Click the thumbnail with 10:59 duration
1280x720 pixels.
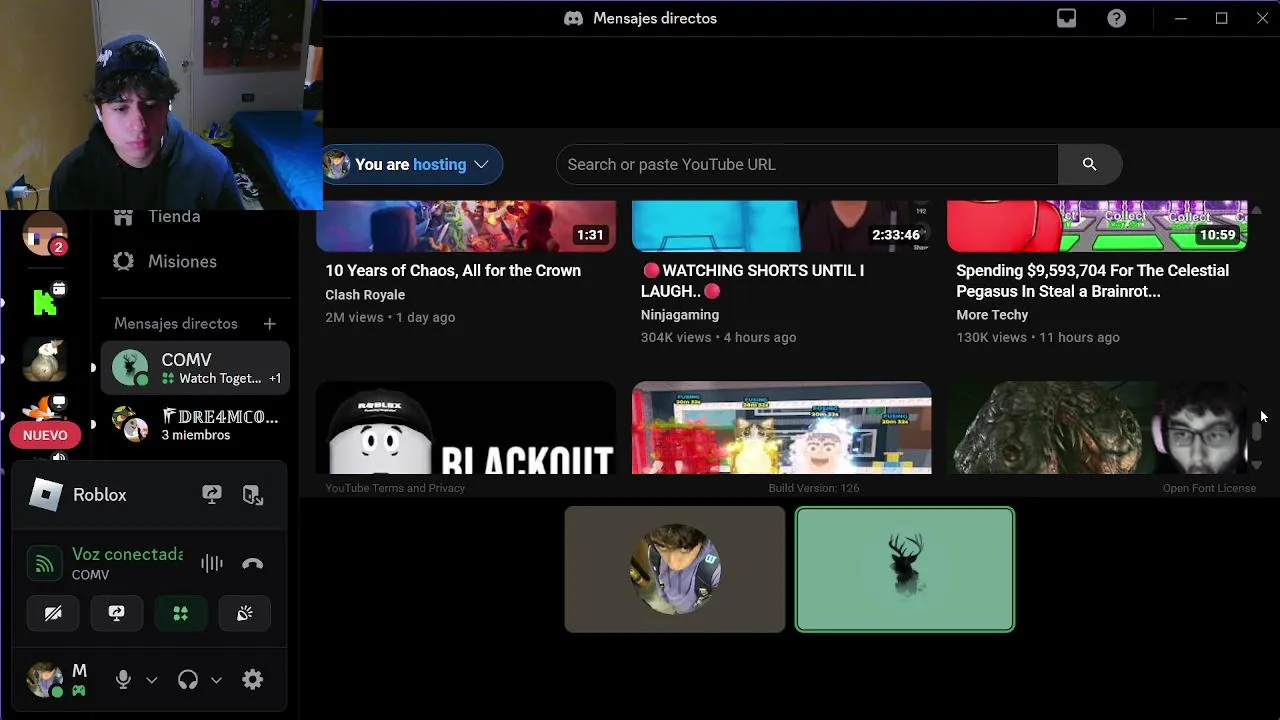coord(1097,226)
